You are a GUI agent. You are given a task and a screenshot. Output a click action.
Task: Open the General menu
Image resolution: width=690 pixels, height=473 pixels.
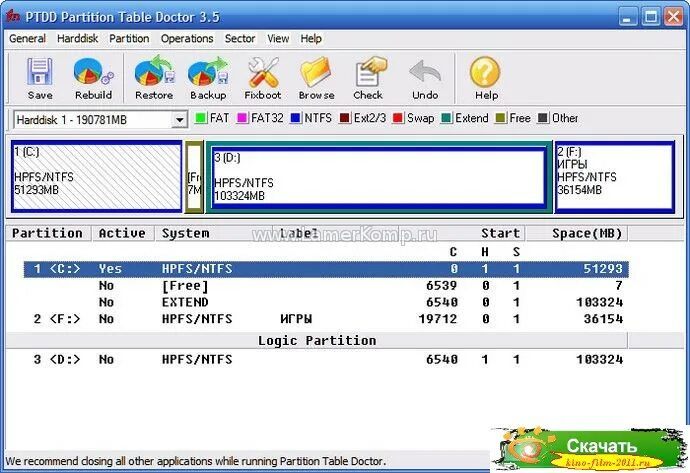(x=27, y=39)
